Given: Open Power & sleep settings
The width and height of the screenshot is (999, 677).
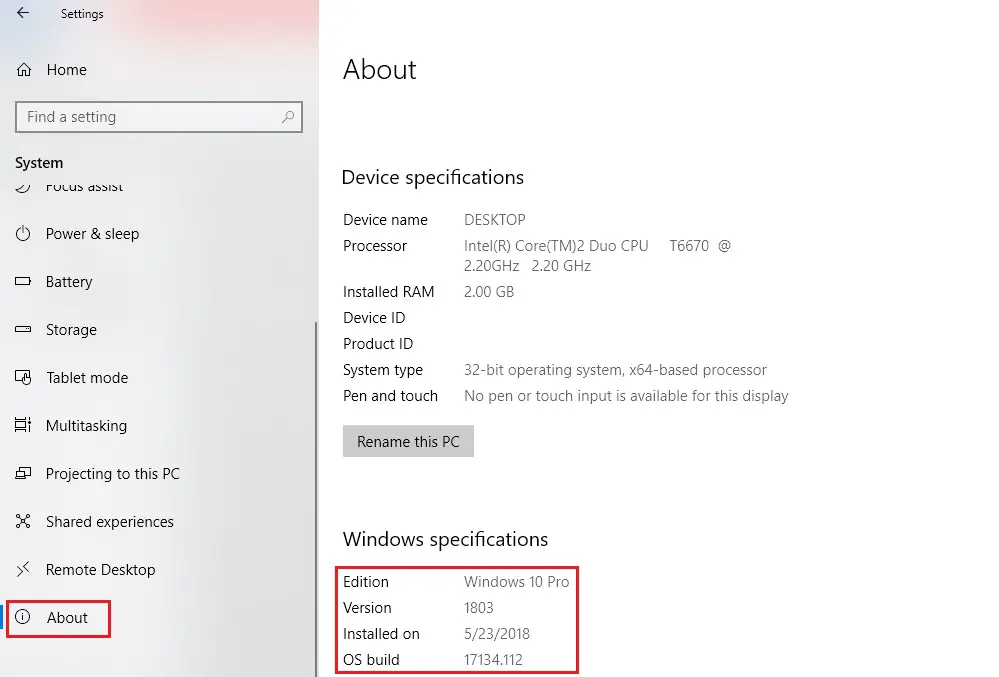Looking at the screenshot, I should [92, 234].
